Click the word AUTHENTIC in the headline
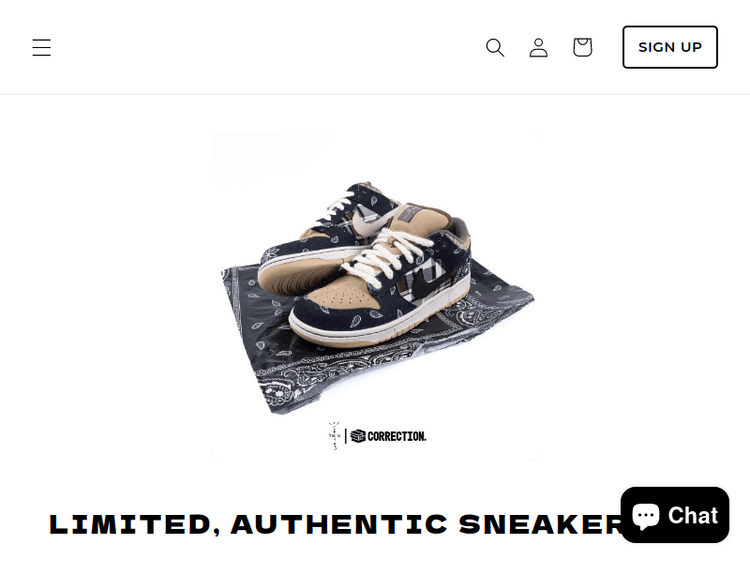 pyautogui.click(x=339, y=524)
